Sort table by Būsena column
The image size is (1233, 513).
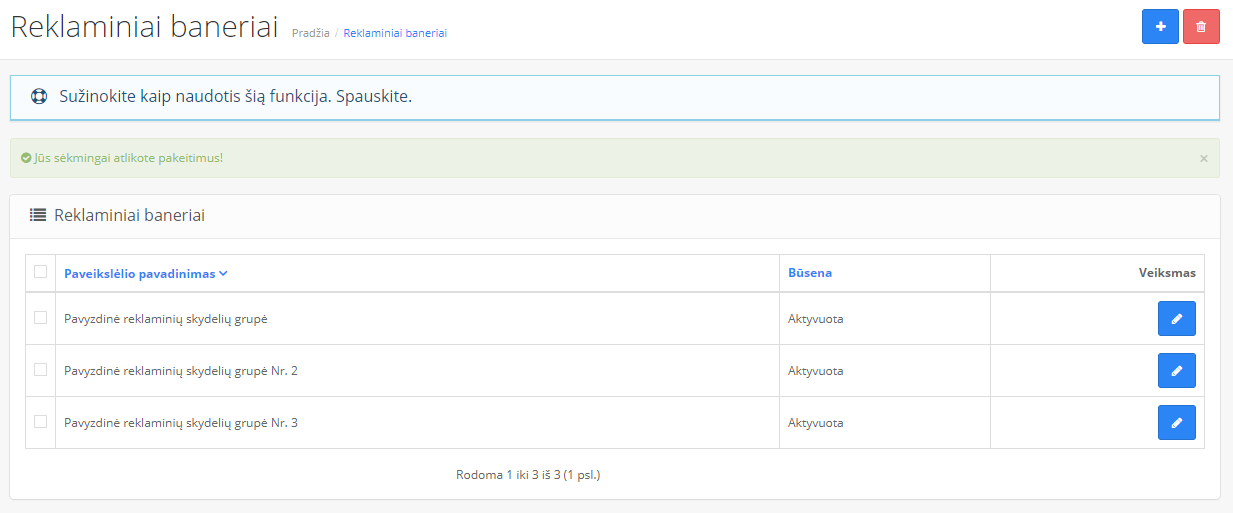810,273
